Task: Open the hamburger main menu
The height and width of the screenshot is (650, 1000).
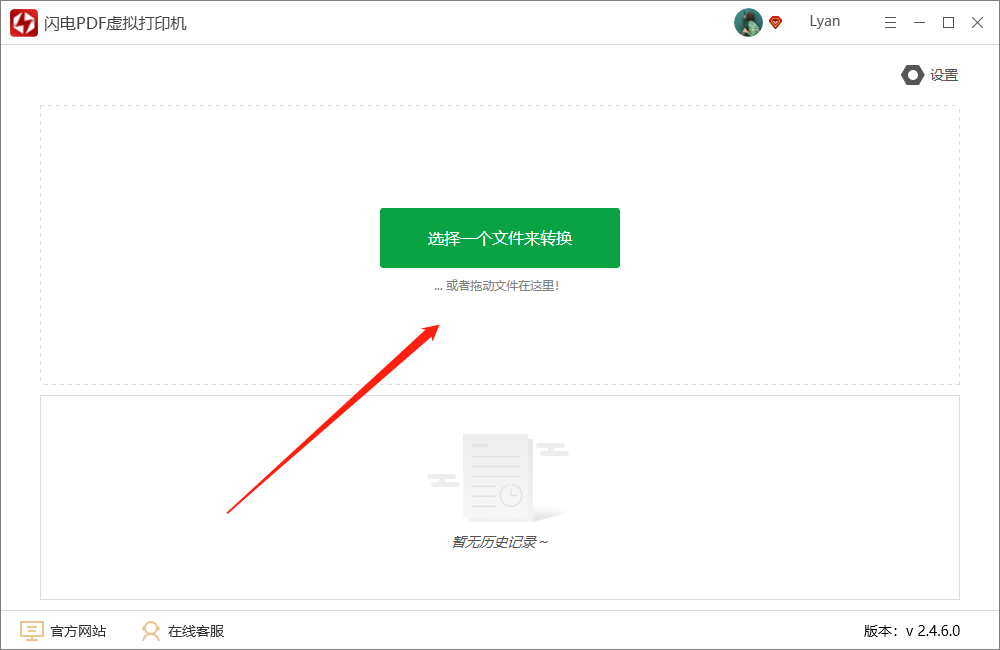Action: [890, 23]
